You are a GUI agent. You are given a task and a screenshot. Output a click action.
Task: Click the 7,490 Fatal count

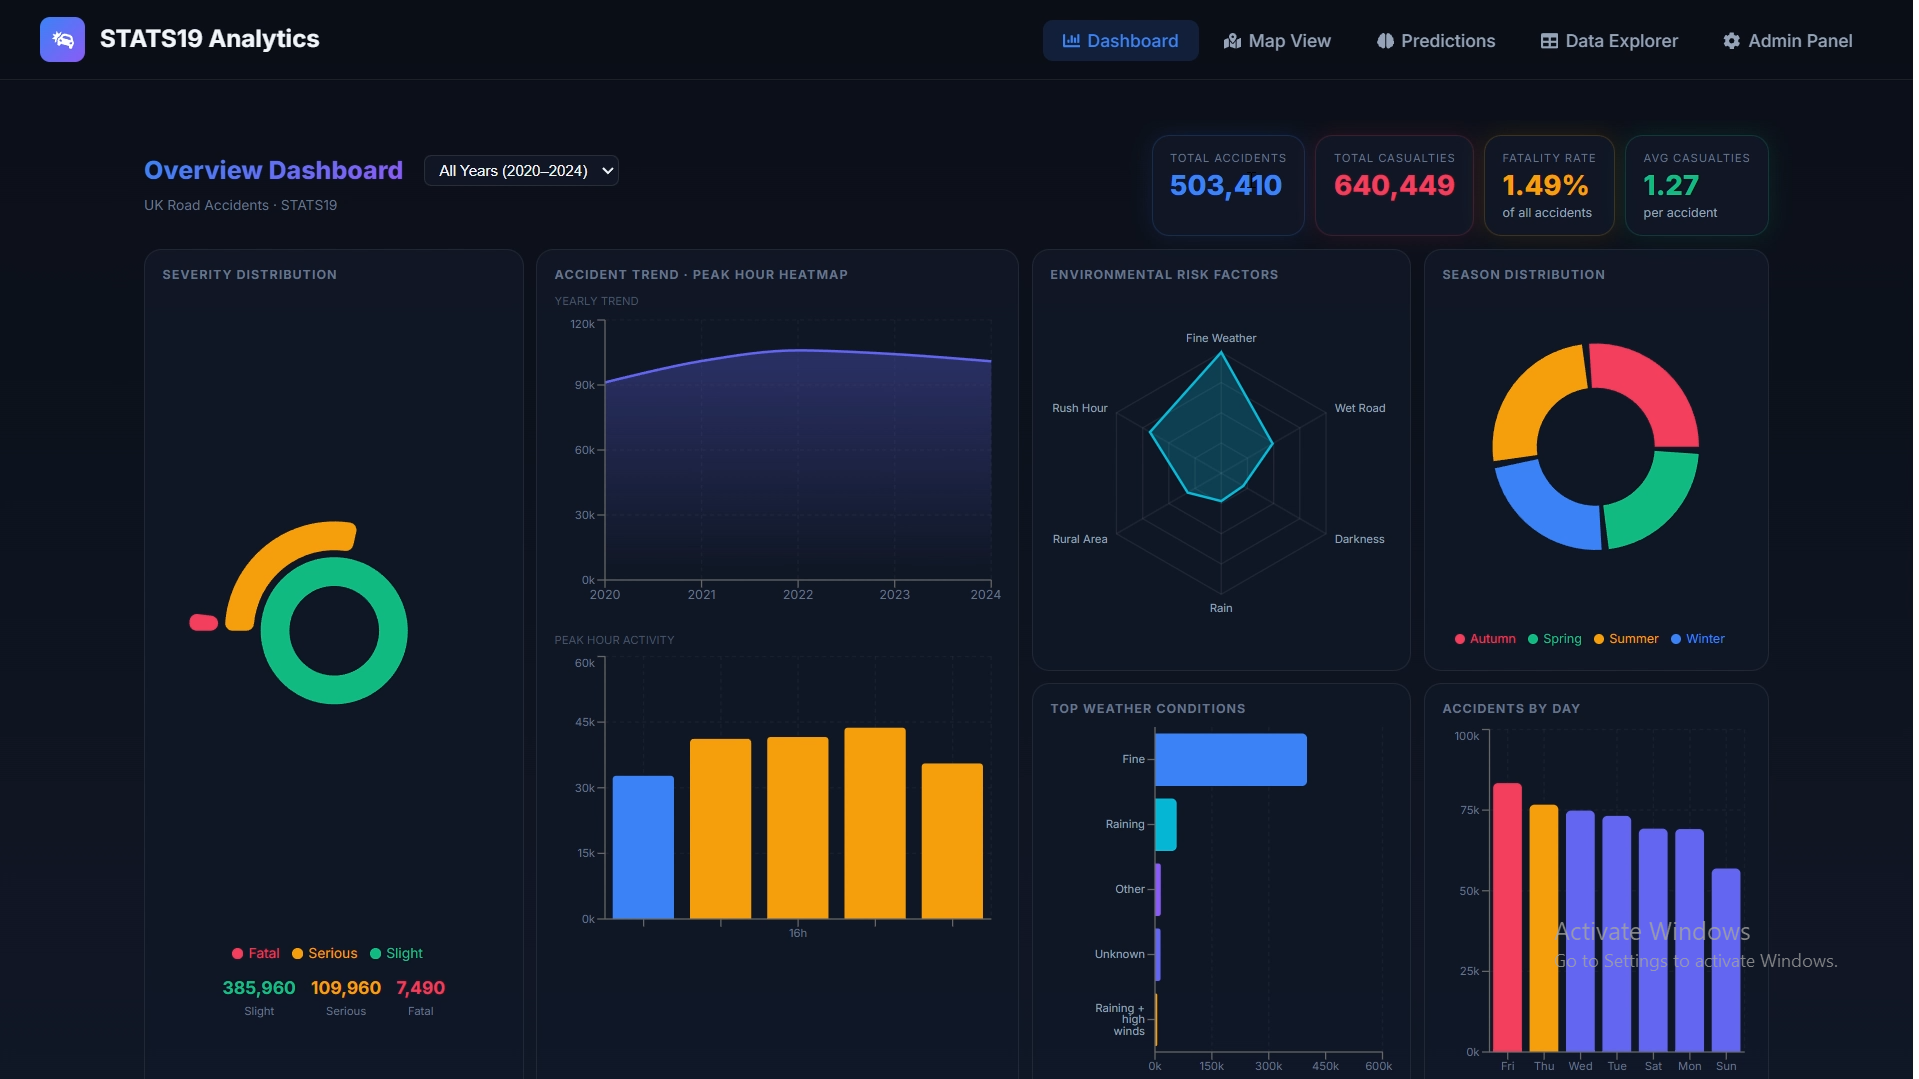421,988
